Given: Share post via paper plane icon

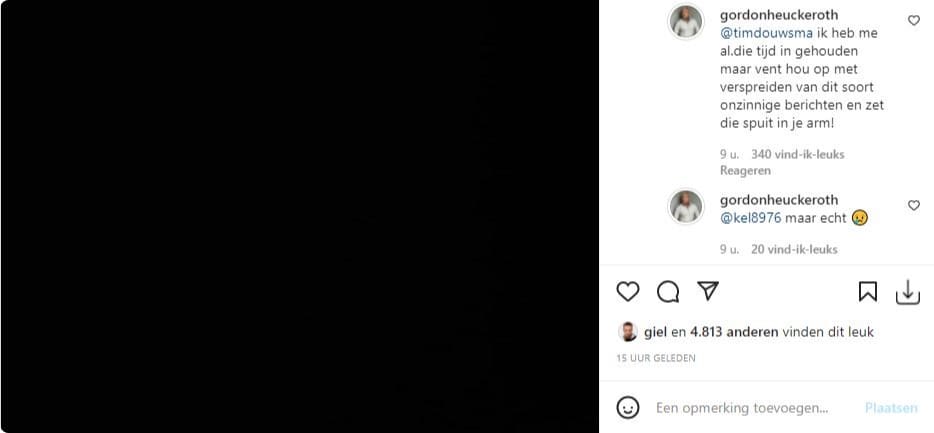Looking at the screenshot, I should pyautogui.click(x=708, y=291).
